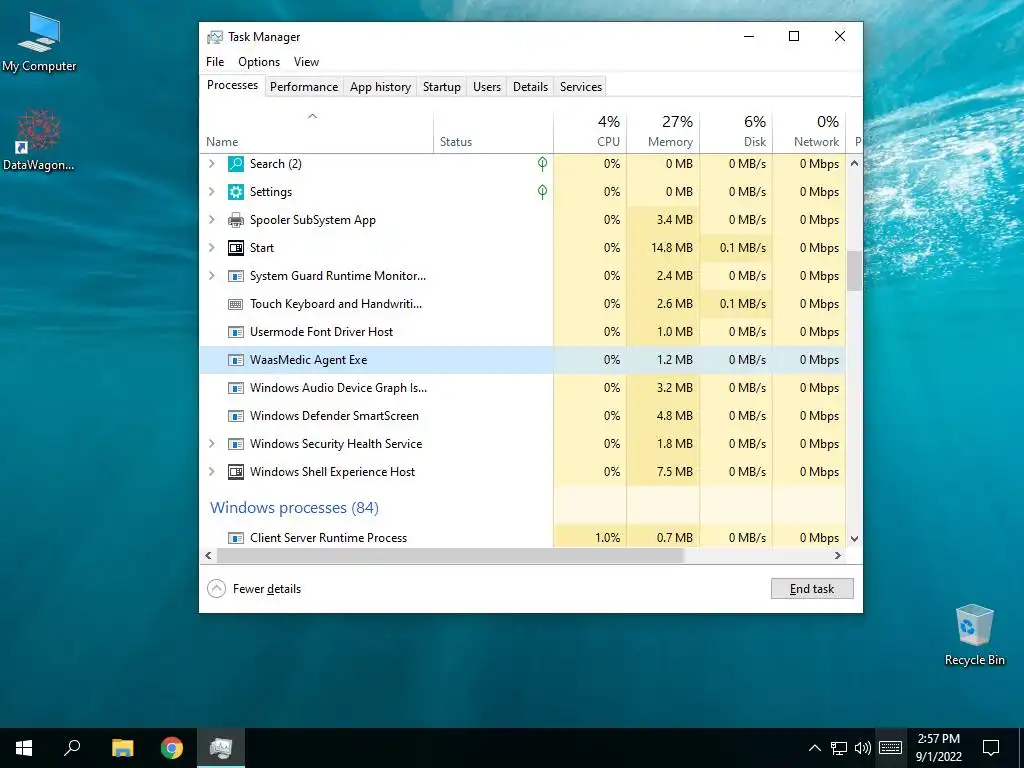Open the touch keyboard tray icon
Image resolution: width=1024 pixels, height=768 pixels.
(x=890, y=748)
